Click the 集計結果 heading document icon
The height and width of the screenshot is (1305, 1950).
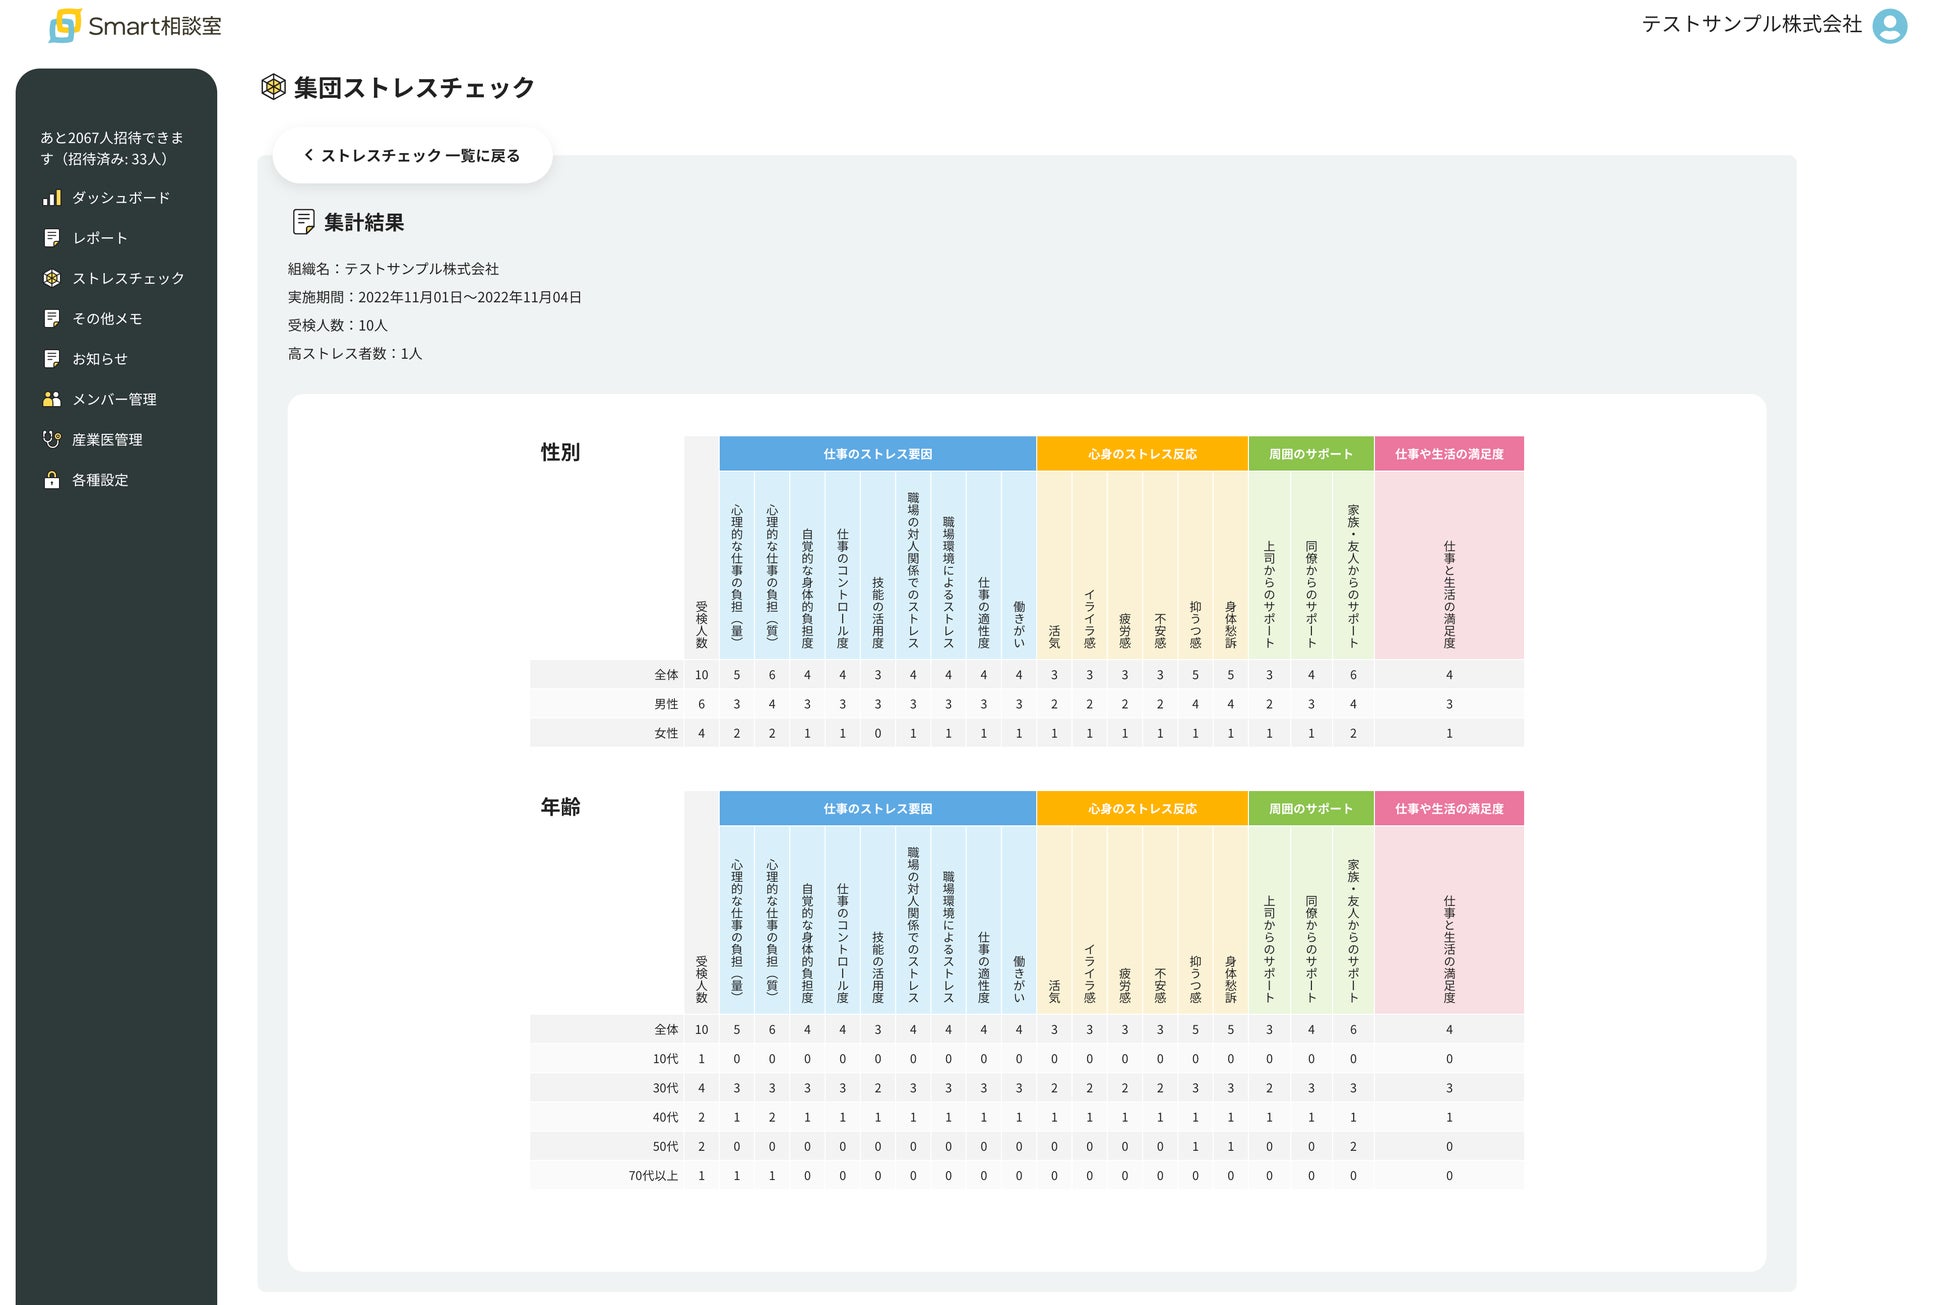click(303, 222)
